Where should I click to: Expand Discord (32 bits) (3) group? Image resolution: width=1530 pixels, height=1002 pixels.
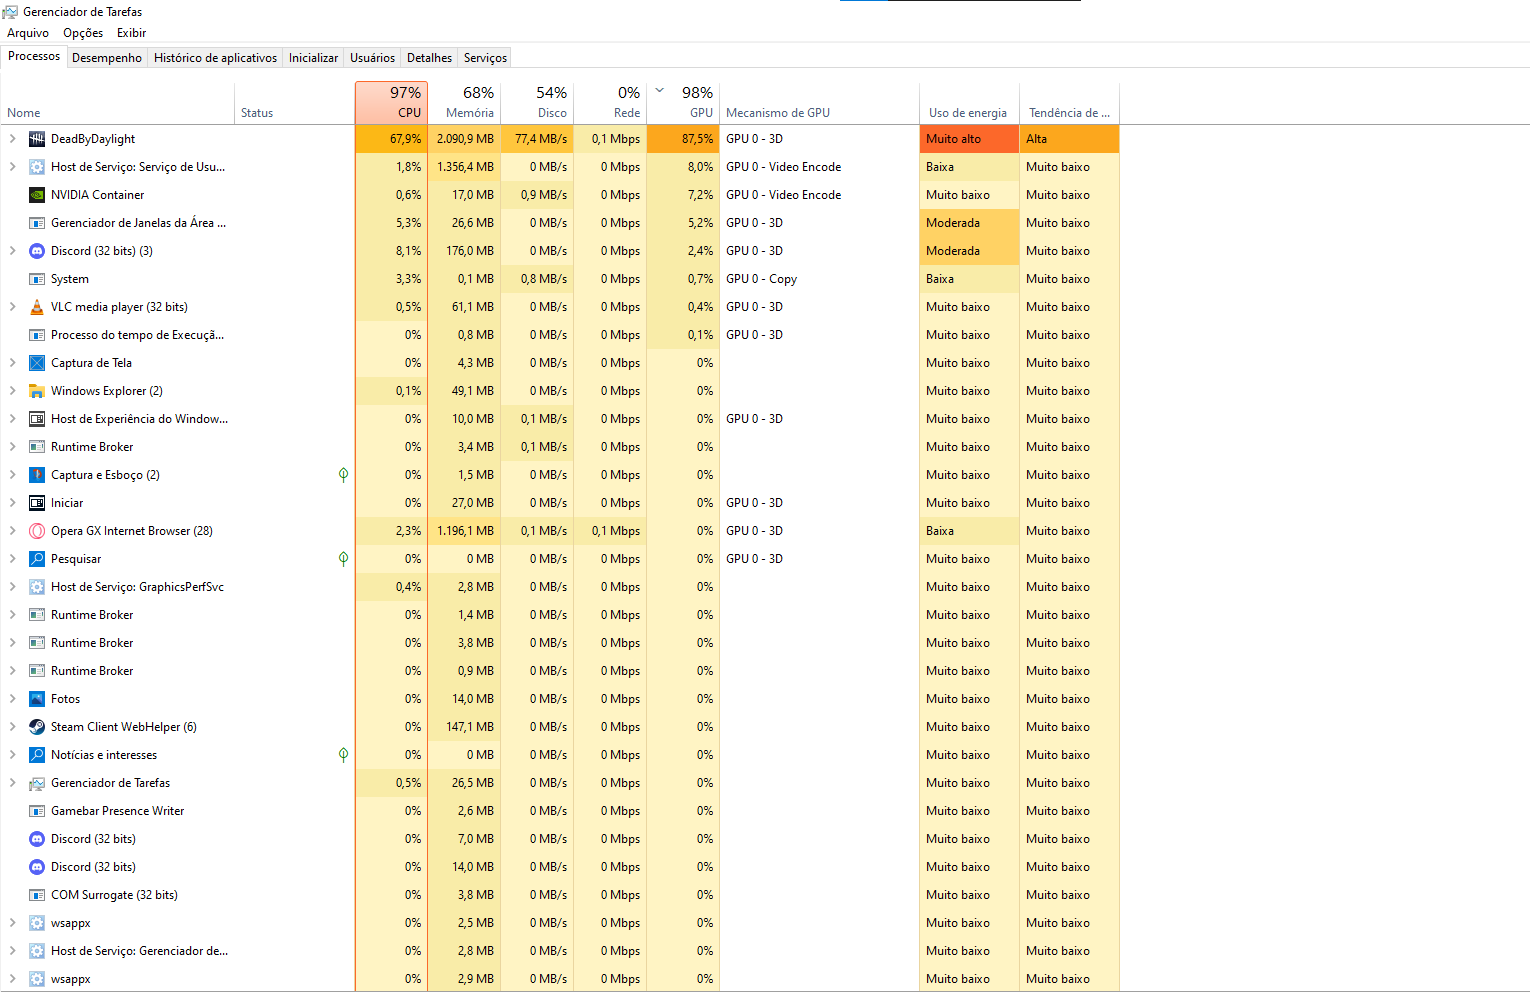click(x=12, y=251)
